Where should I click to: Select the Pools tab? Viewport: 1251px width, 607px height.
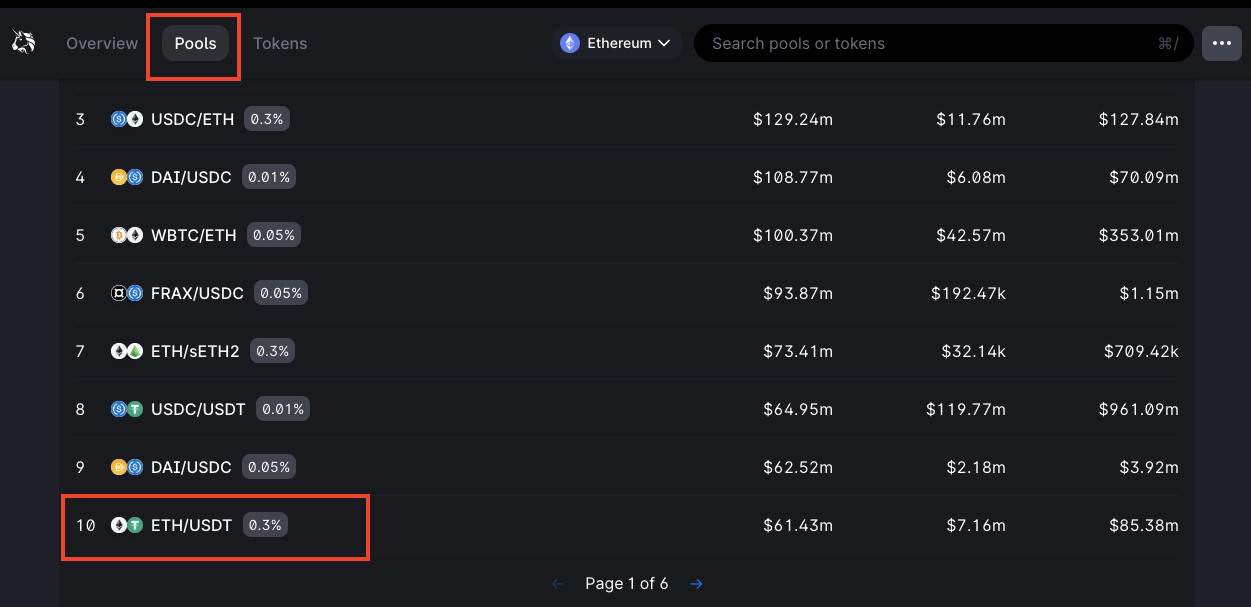click(x=195, y=44)
